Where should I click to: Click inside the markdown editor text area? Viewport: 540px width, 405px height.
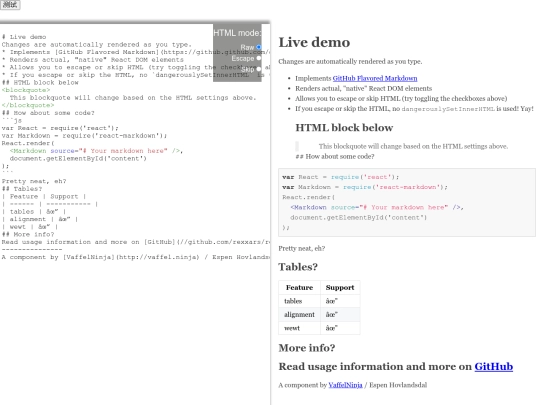click(135, 214)
